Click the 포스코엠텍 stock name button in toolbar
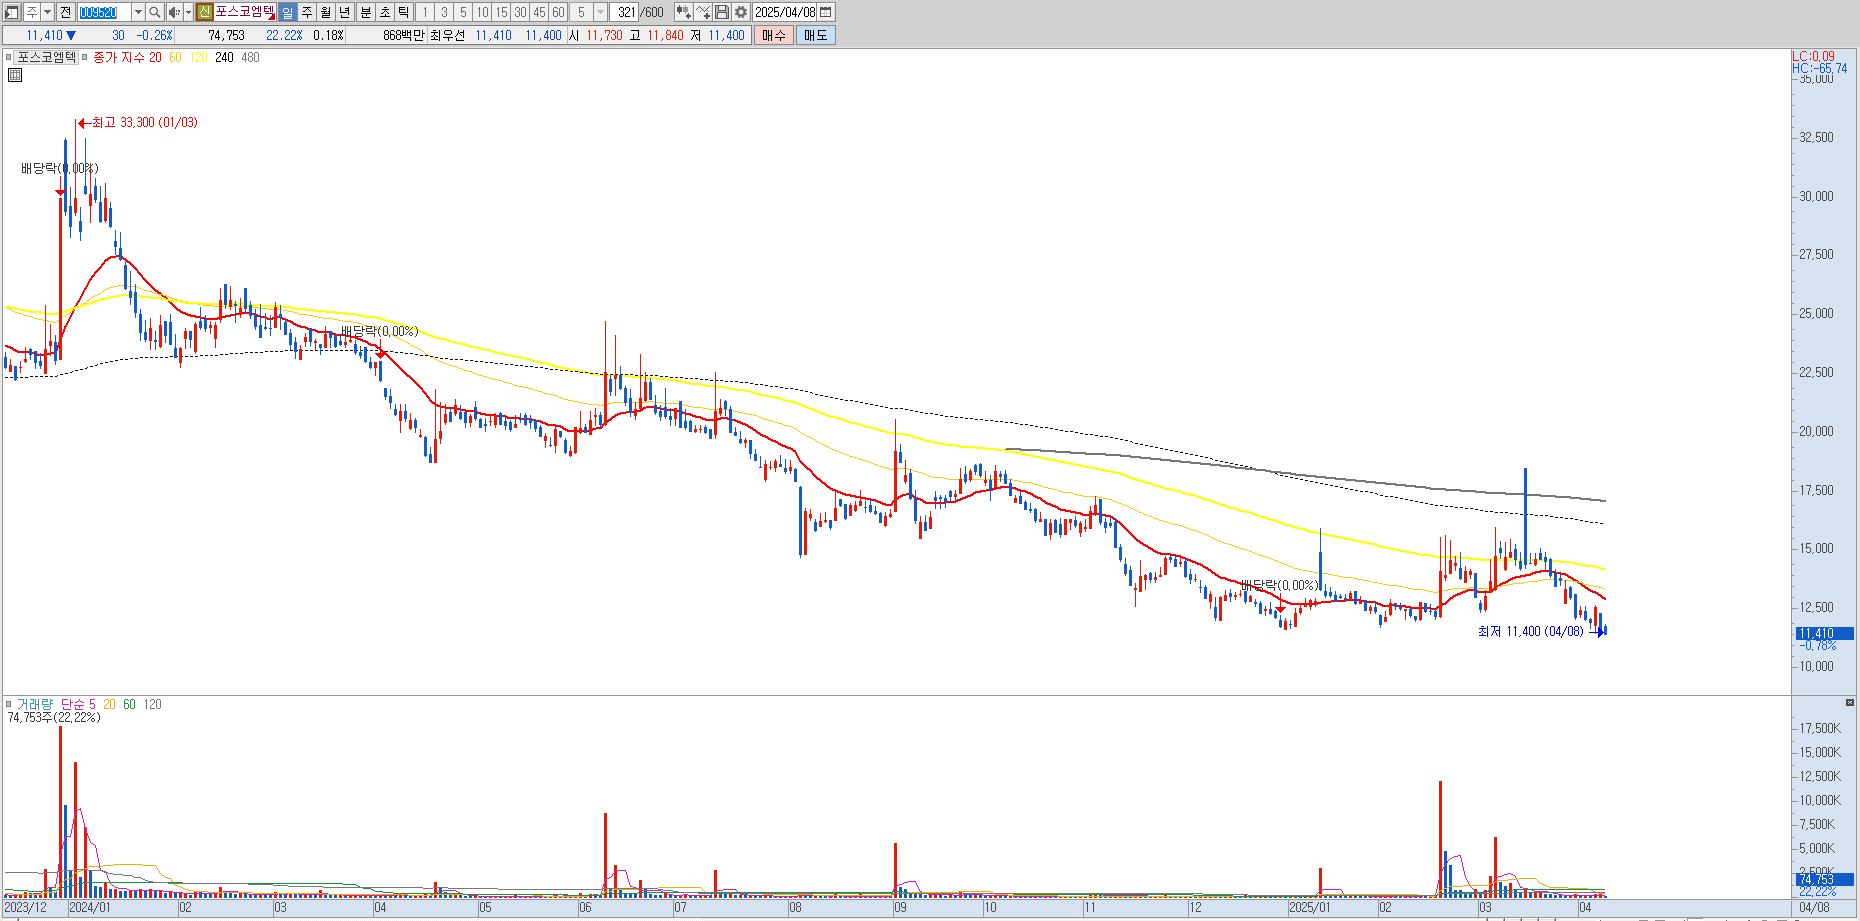1860x921 pixels. tap(244, 12)
